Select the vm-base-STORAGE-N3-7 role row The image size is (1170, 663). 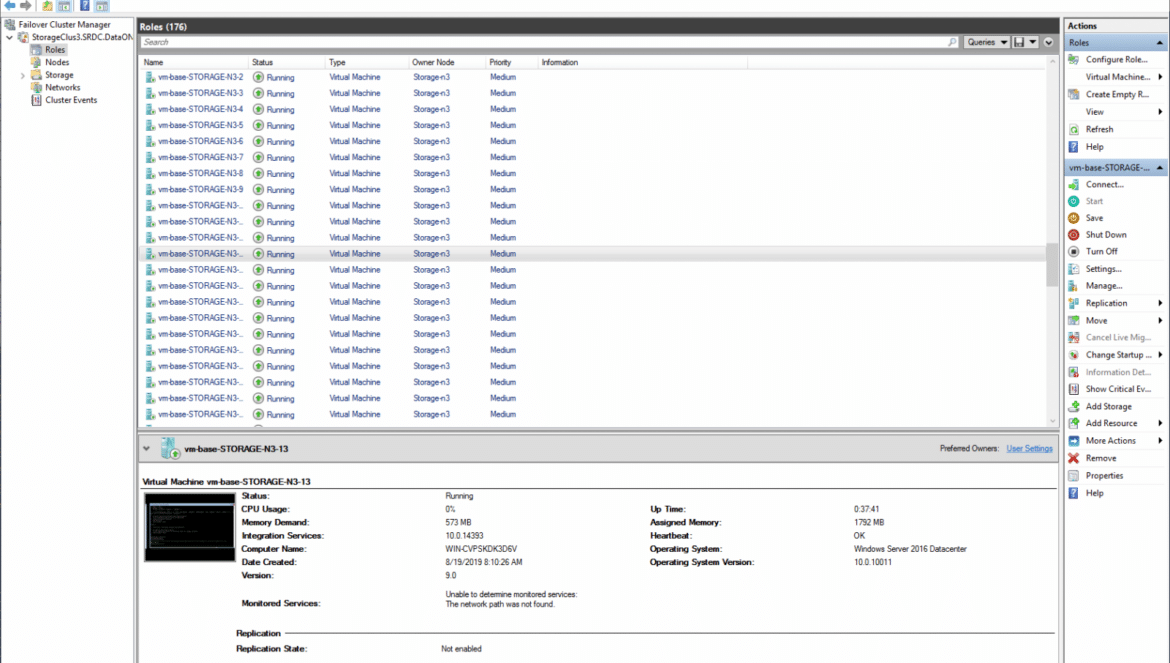coord(593,157)
